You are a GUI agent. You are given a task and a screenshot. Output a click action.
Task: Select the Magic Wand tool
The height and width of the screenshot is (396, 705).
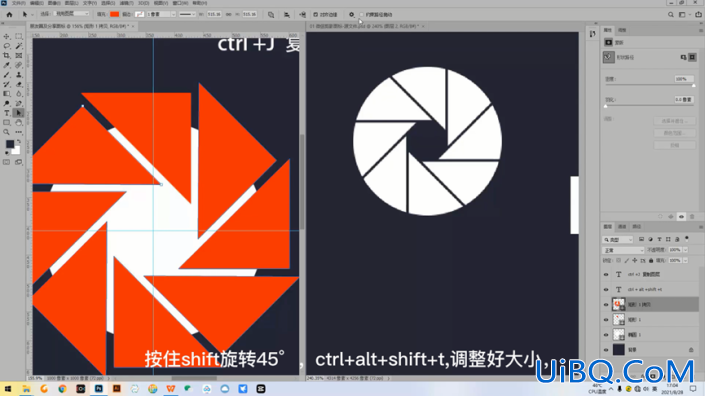coord(18,46)
